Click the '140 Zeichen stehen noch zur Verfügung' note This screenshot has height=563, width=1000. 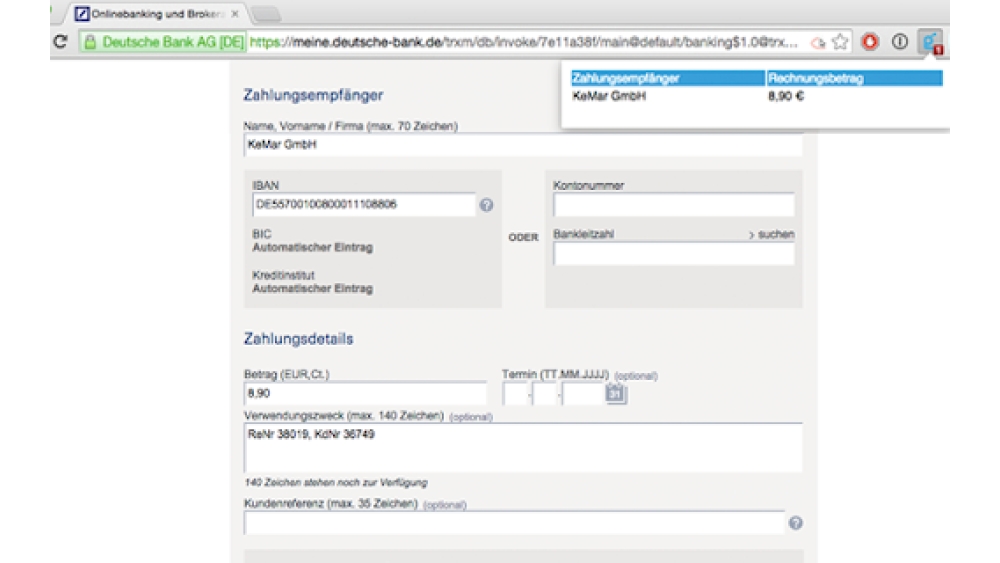[336, 483]
